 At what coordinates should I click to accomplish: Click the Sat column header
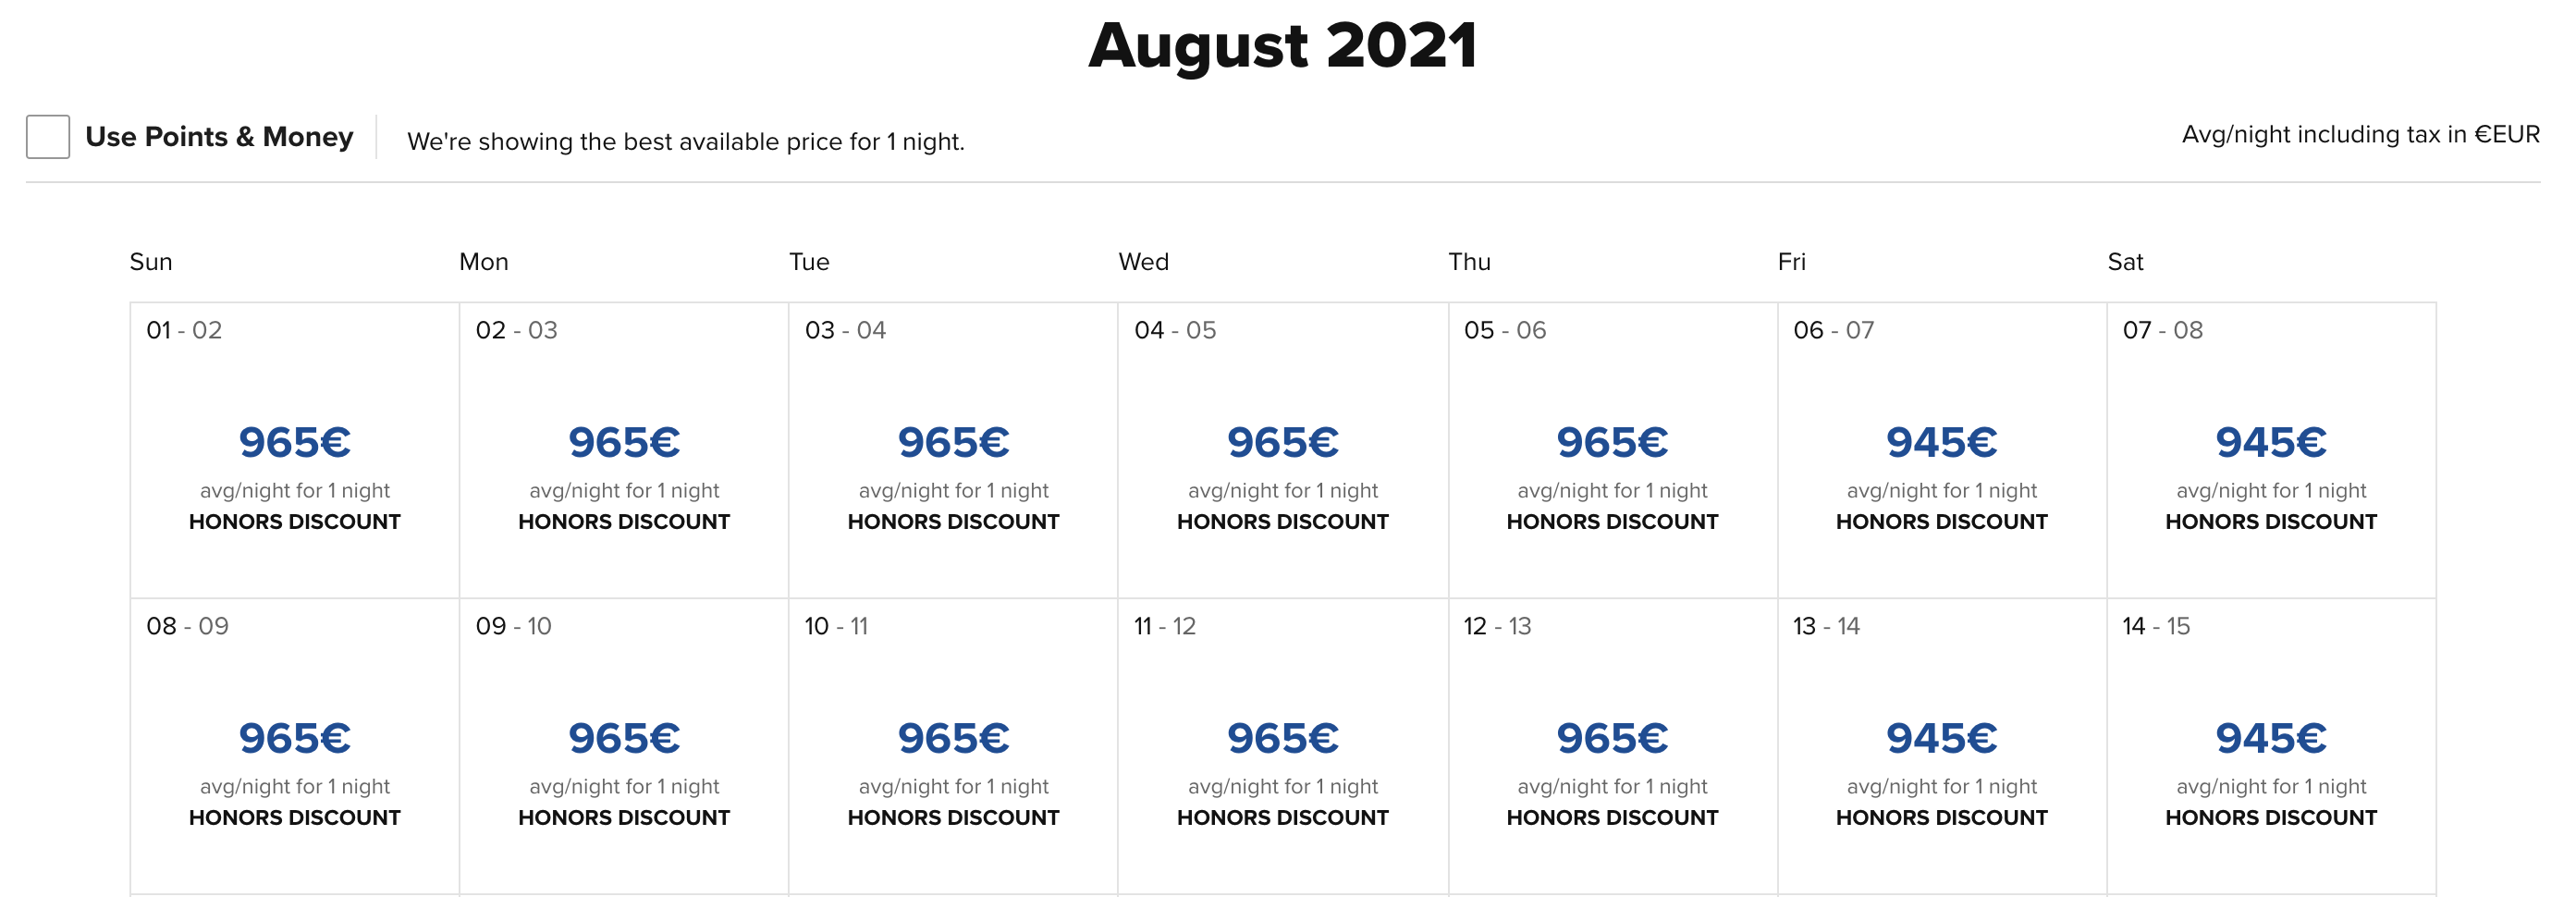click(2124, 262)
